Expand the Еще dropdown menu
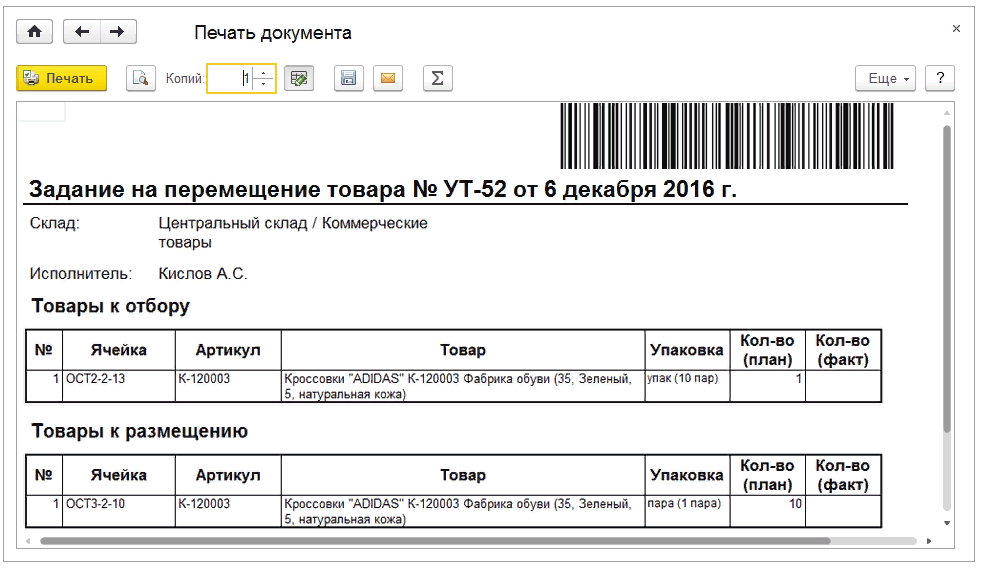The height and width of the screenshot is (568, 982). click(885, 79)
